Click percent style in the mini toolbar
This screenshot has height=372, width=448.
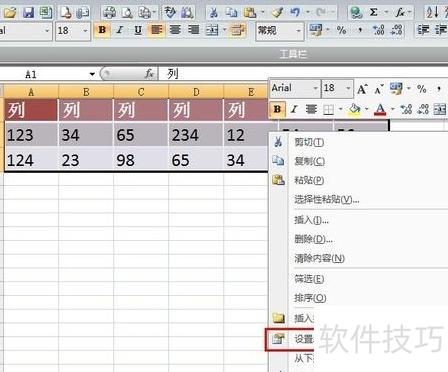(x=422, y=89)
